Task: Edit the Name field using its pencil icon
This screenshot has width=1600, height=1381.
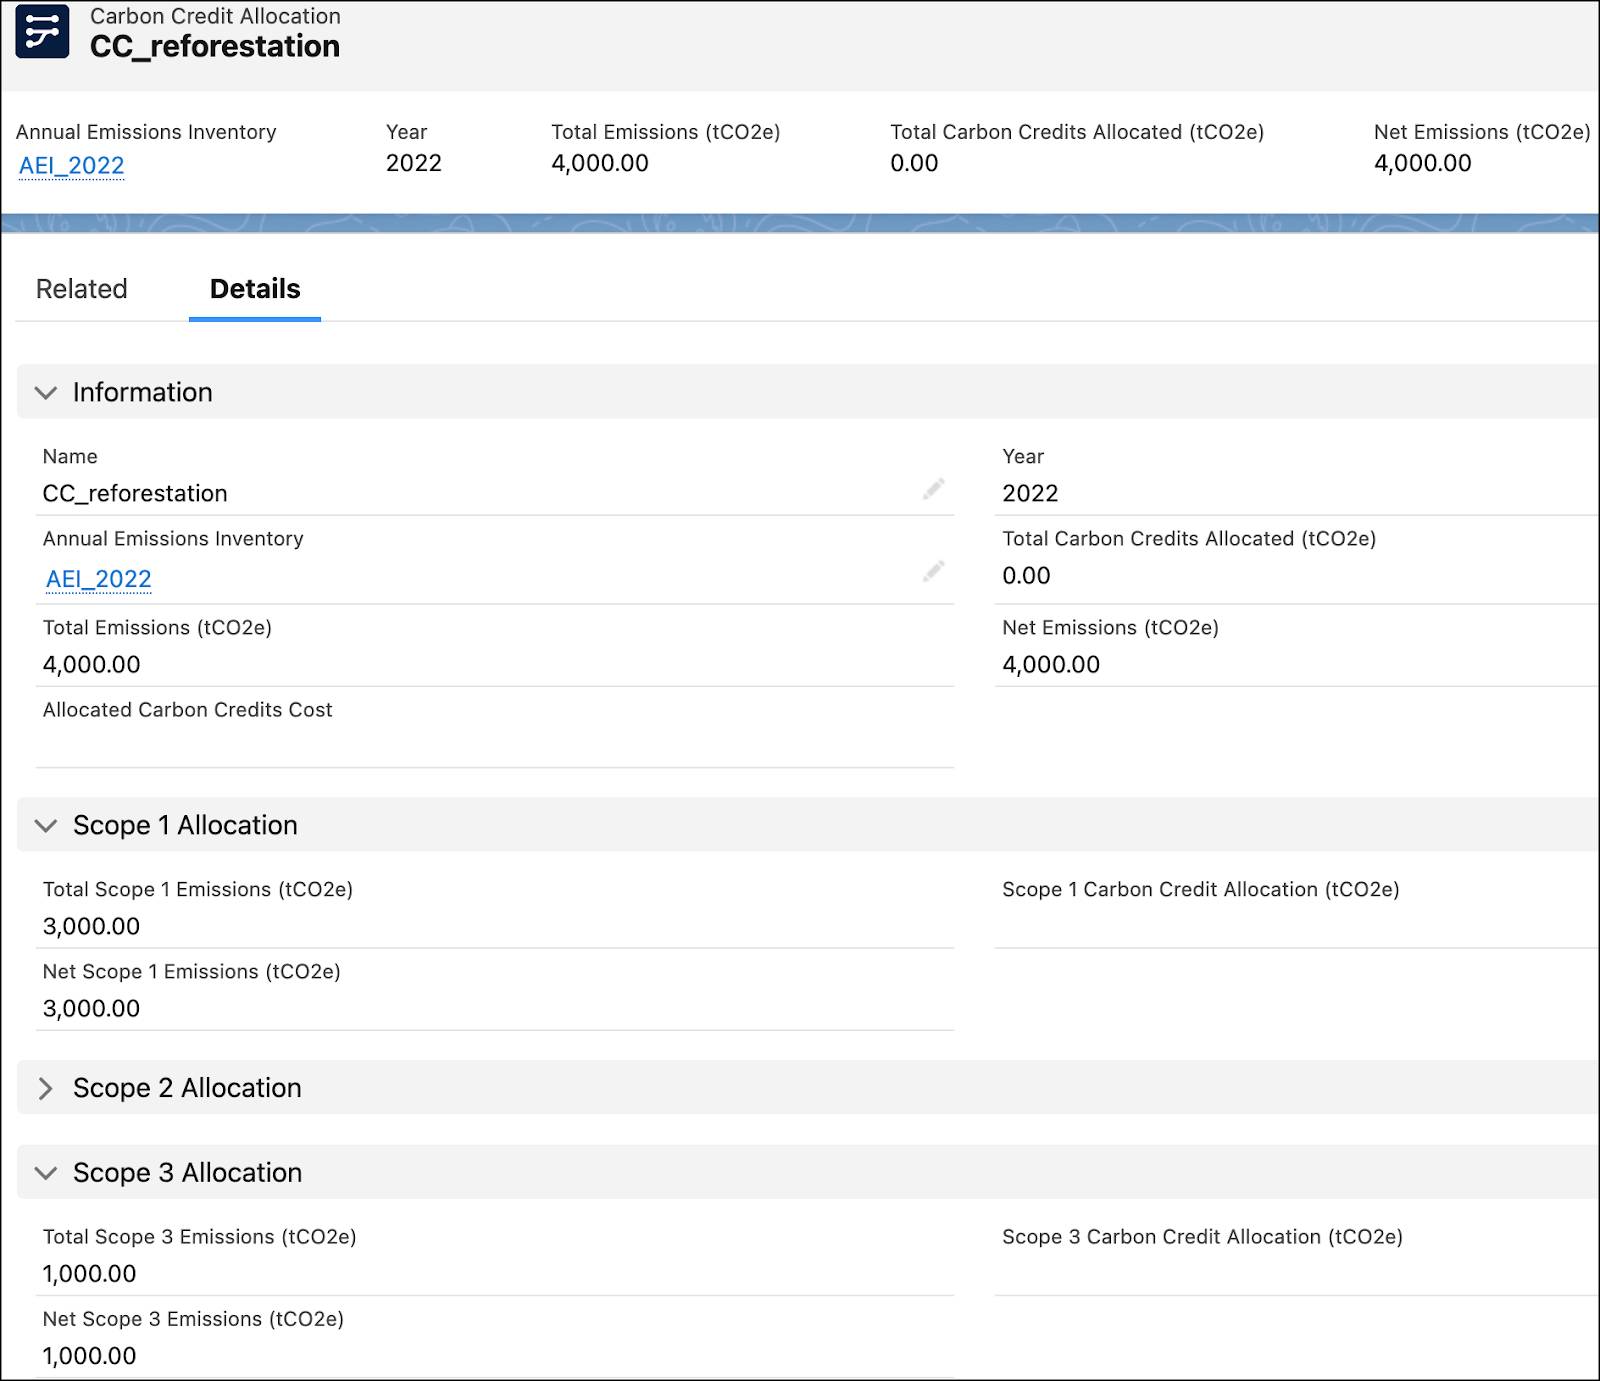Action: click(934, 489)
